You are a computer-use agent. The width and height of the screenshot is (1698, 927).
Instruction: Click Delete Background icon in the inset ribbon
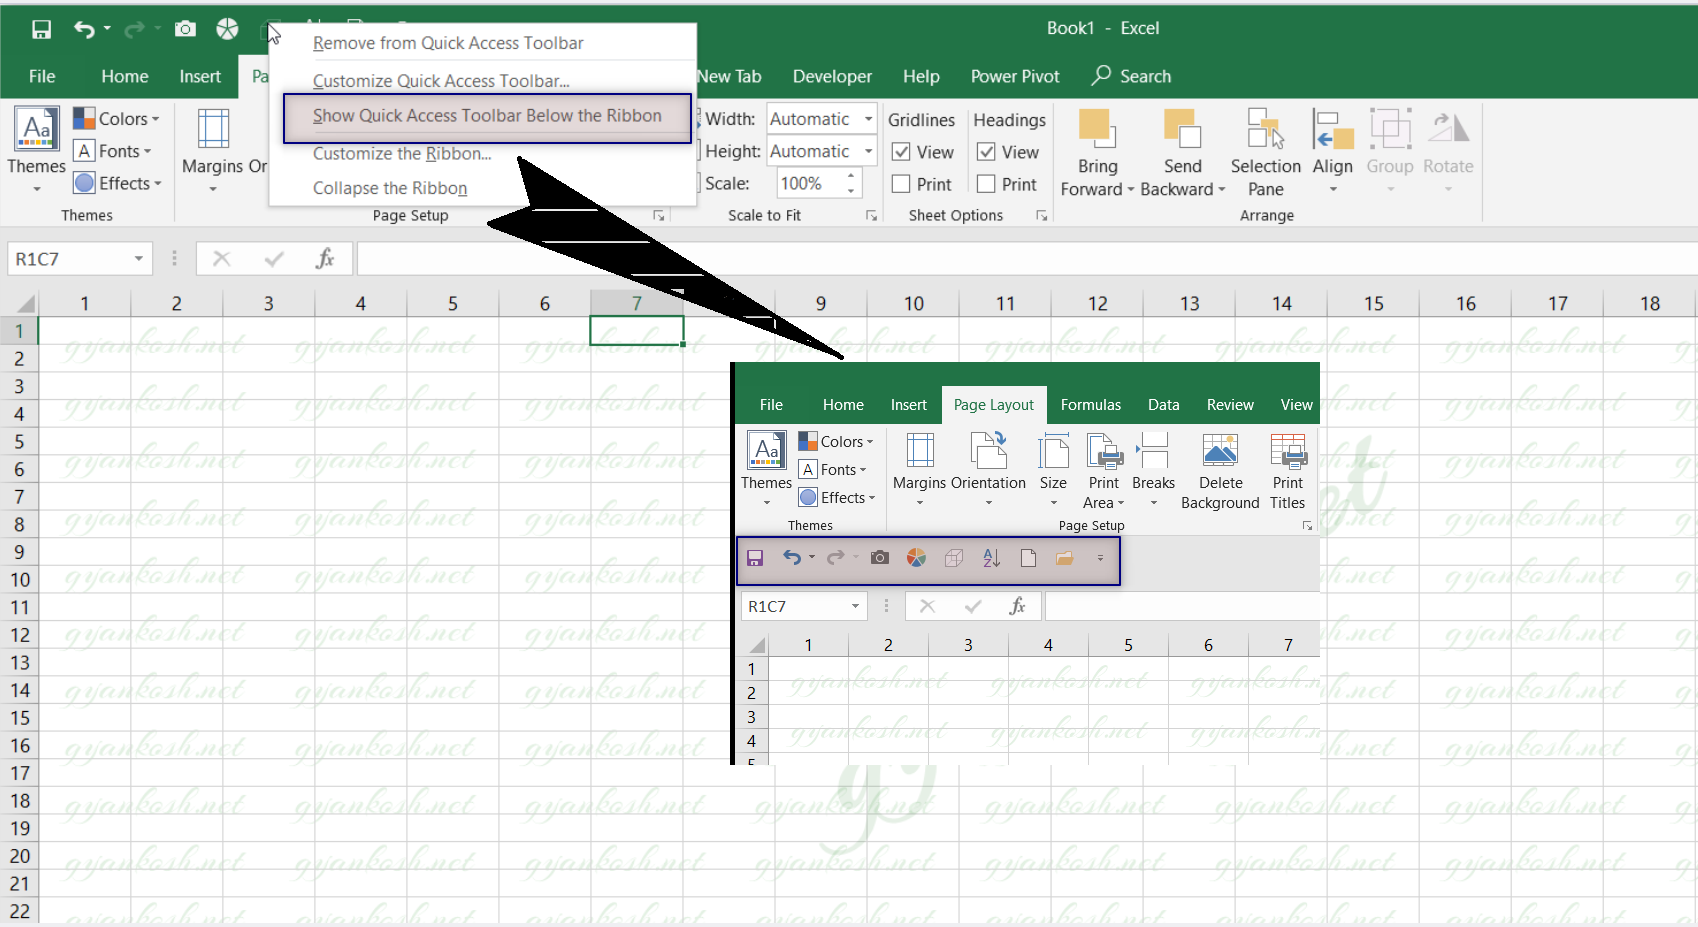tap(1220, 451)
